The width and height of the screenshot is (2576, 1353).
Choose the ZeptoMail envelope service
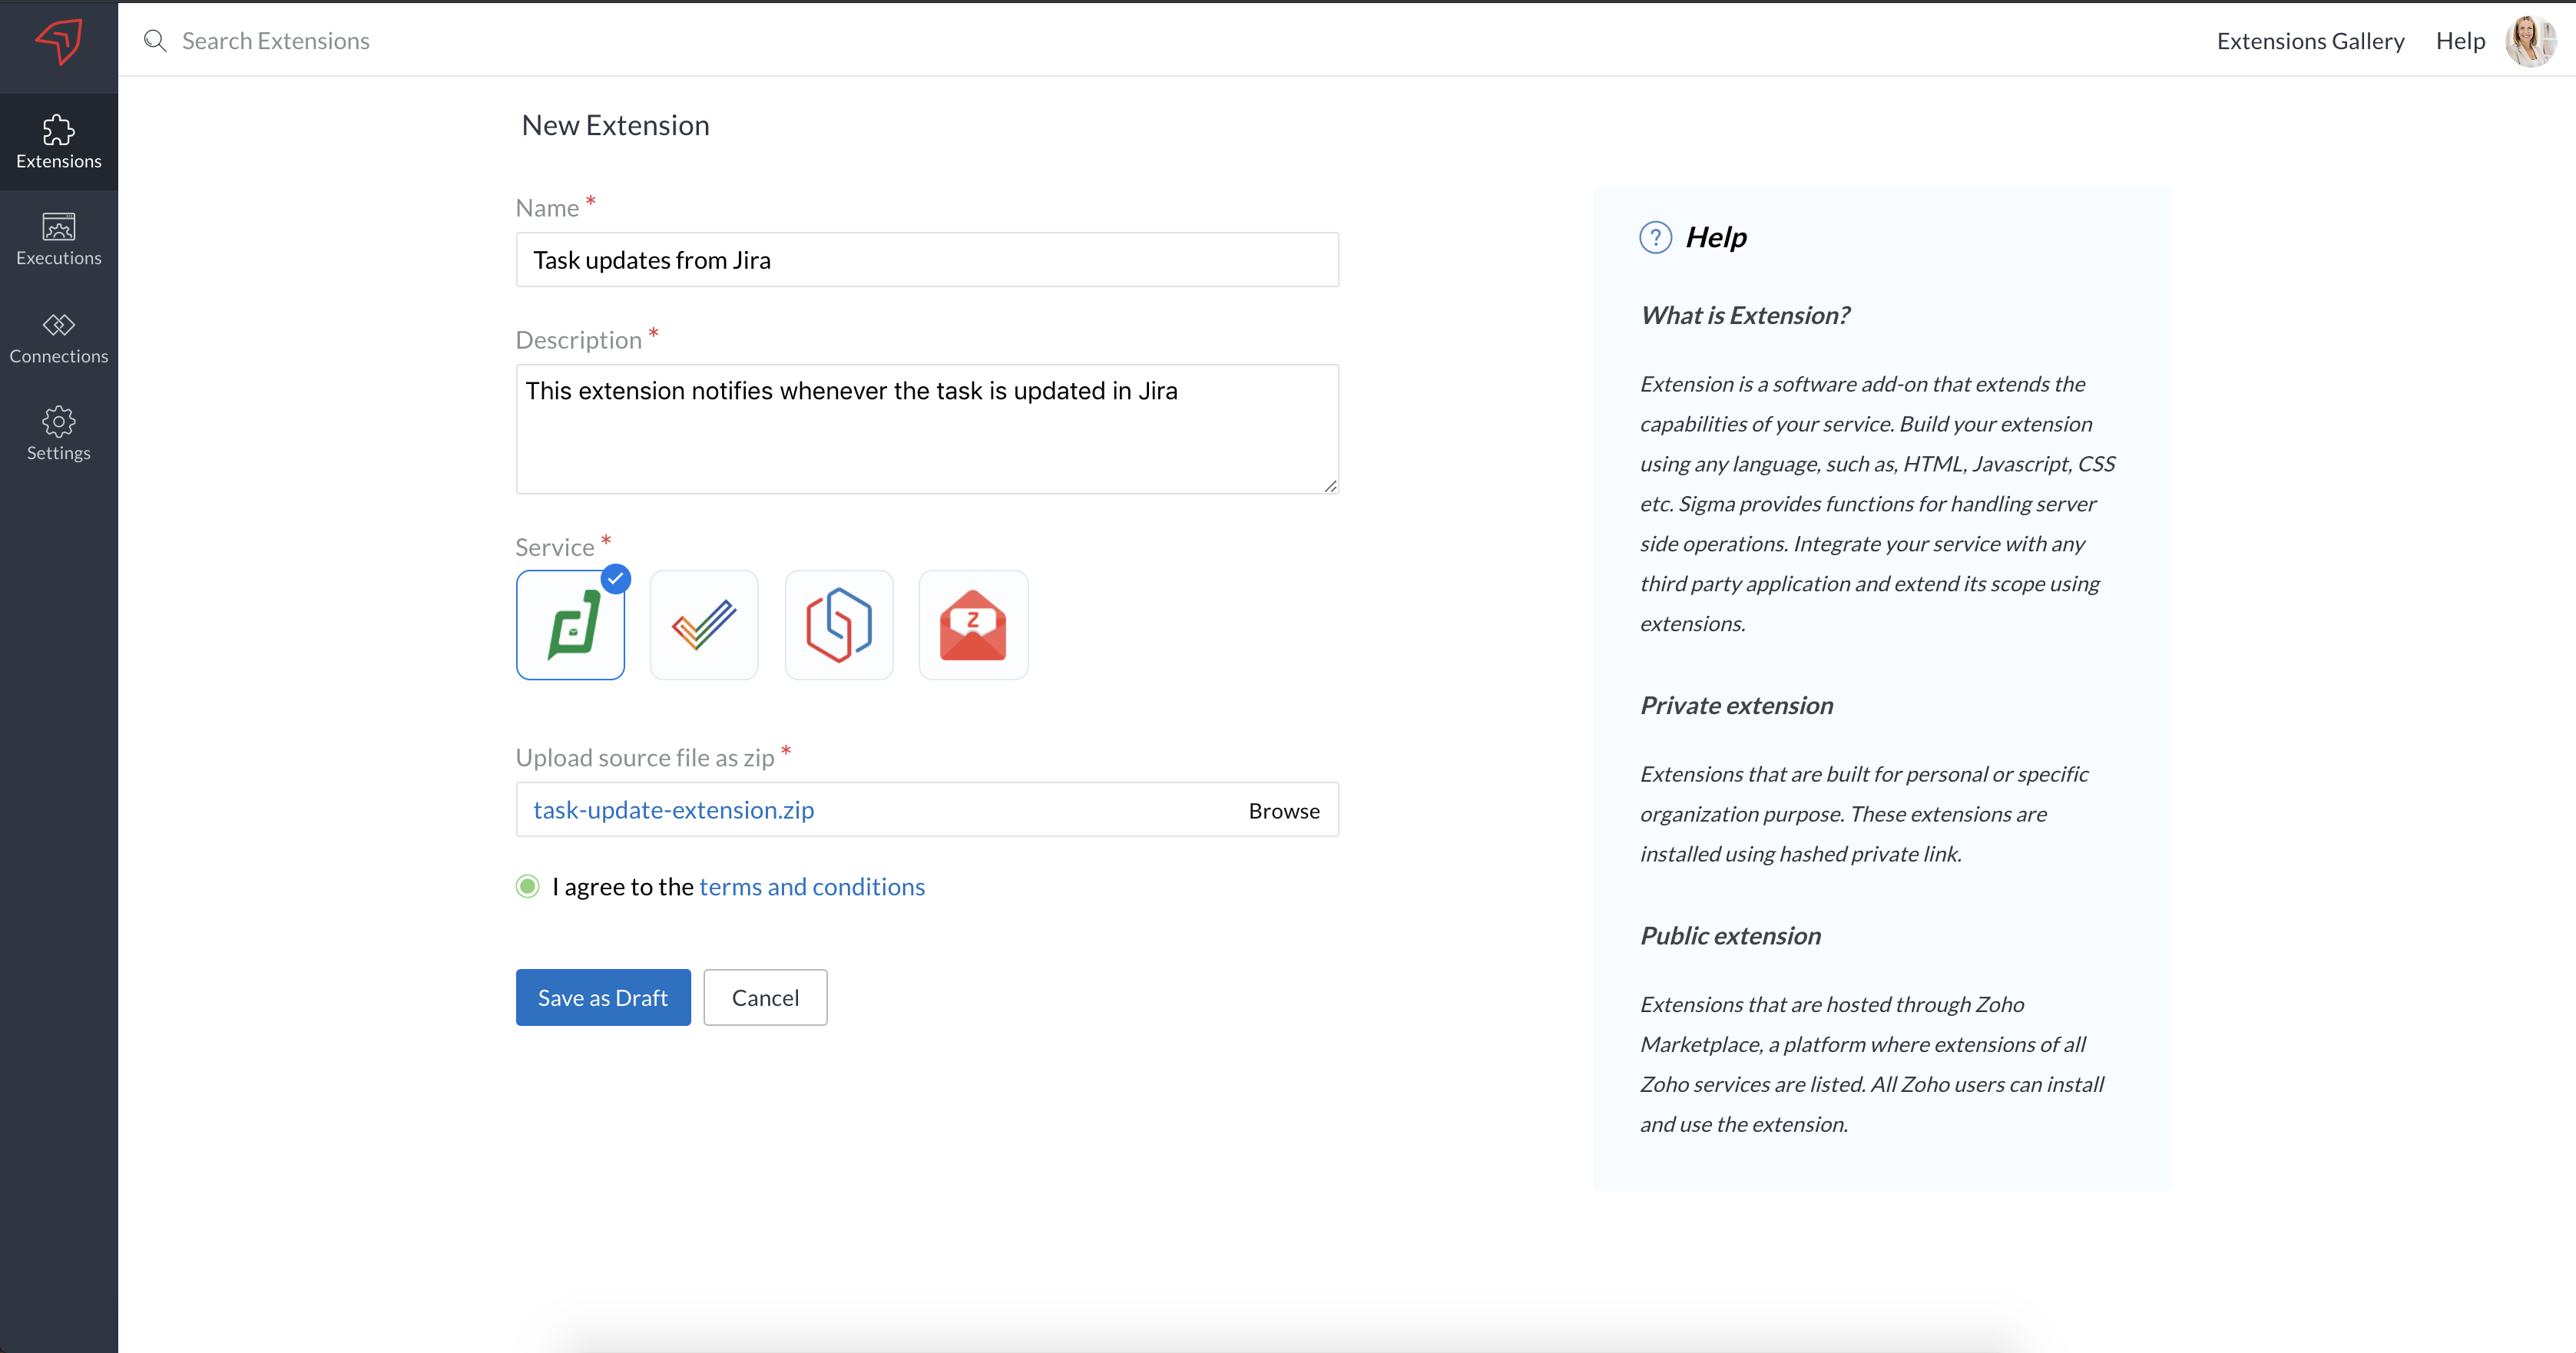(x=972, y=625)
